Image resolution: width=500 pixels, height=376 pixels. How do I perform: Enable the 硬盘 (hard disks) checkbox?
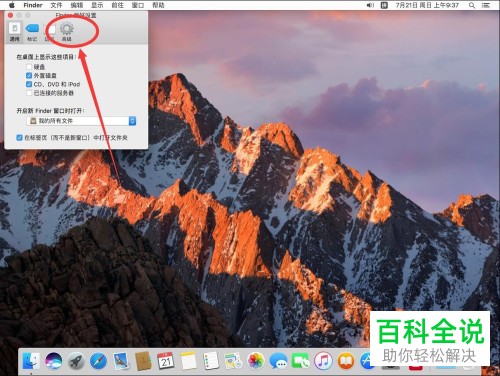29,67
